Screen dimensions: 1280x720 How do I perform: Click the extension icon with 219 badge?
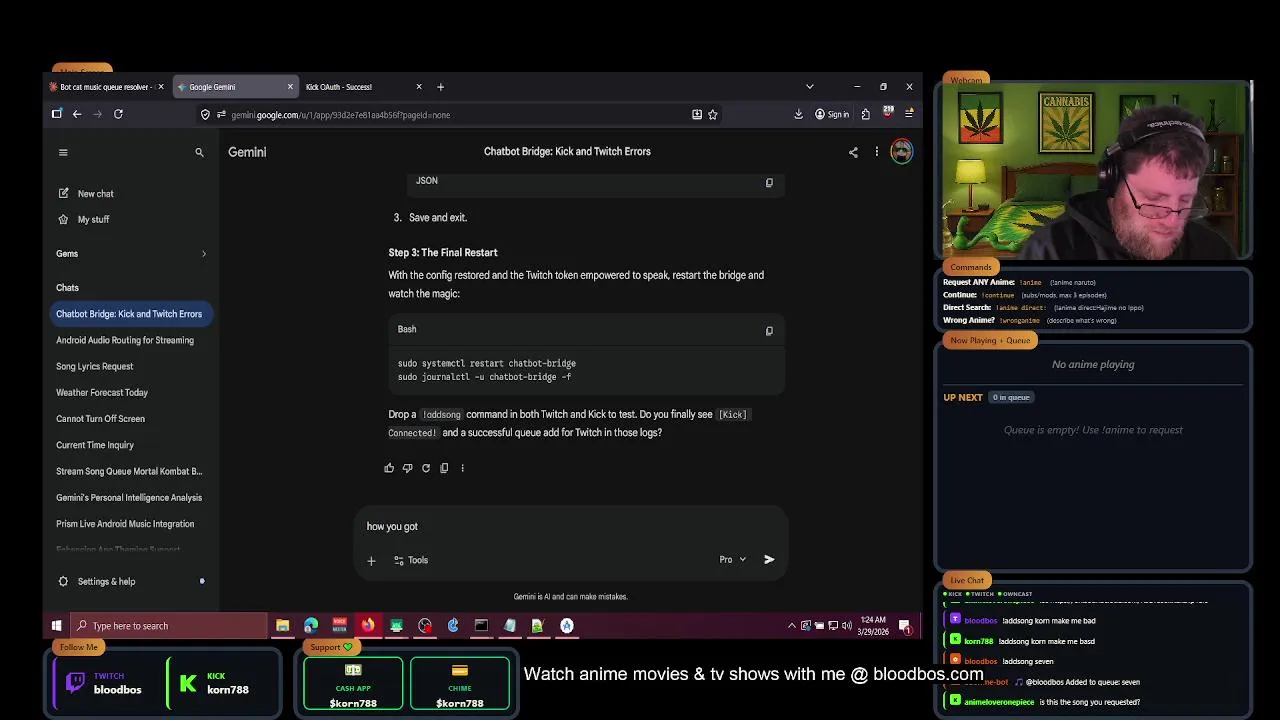(887, 113)
